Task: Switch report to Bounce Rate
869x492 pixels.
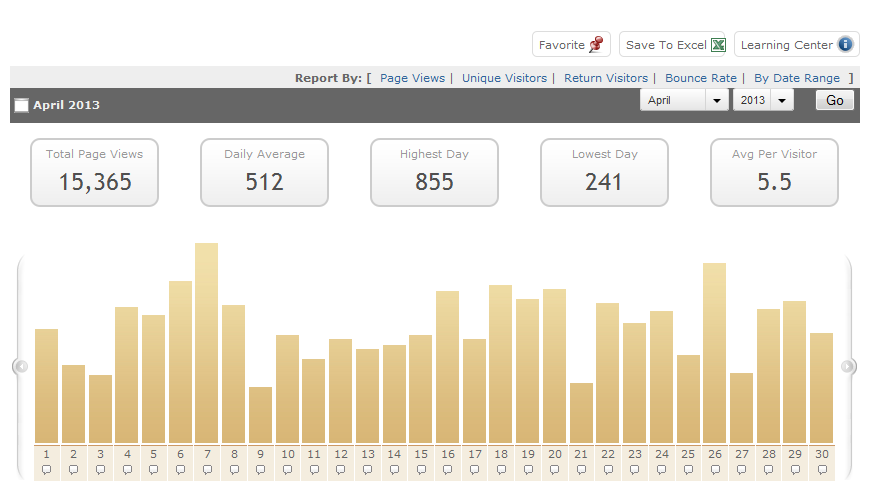Action: coord(701,78)
